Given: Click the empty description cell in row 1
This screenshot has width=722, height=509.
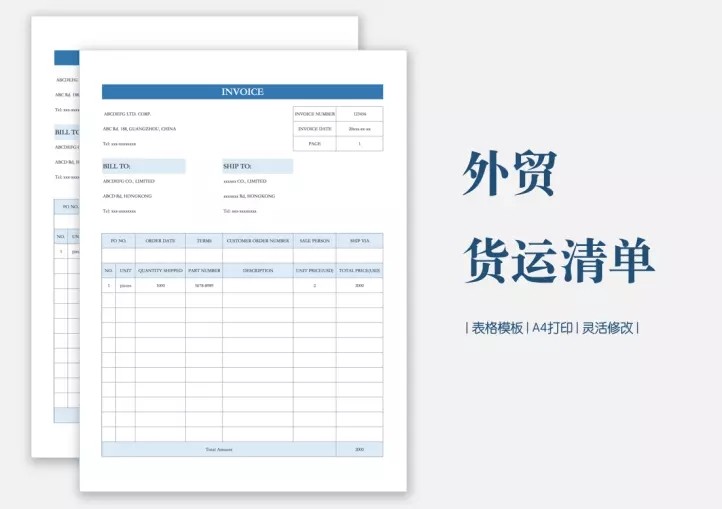Looking at the screenshot, I should click(x=258, y=286).
